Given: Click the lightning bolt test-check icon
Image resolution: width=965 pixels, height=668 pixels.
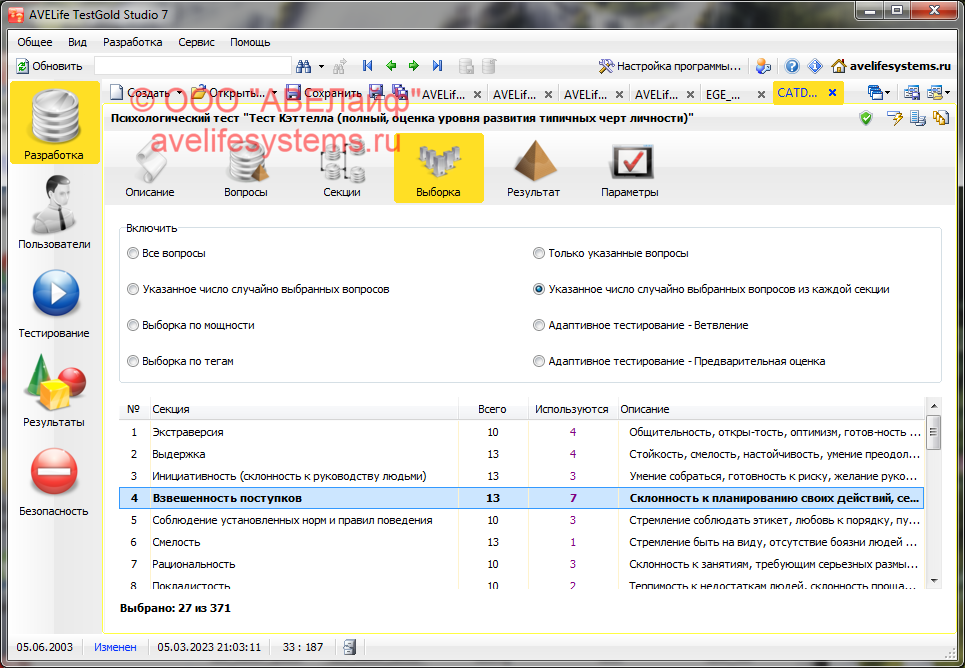Looking at the screenshot, I should pos(893,117).
